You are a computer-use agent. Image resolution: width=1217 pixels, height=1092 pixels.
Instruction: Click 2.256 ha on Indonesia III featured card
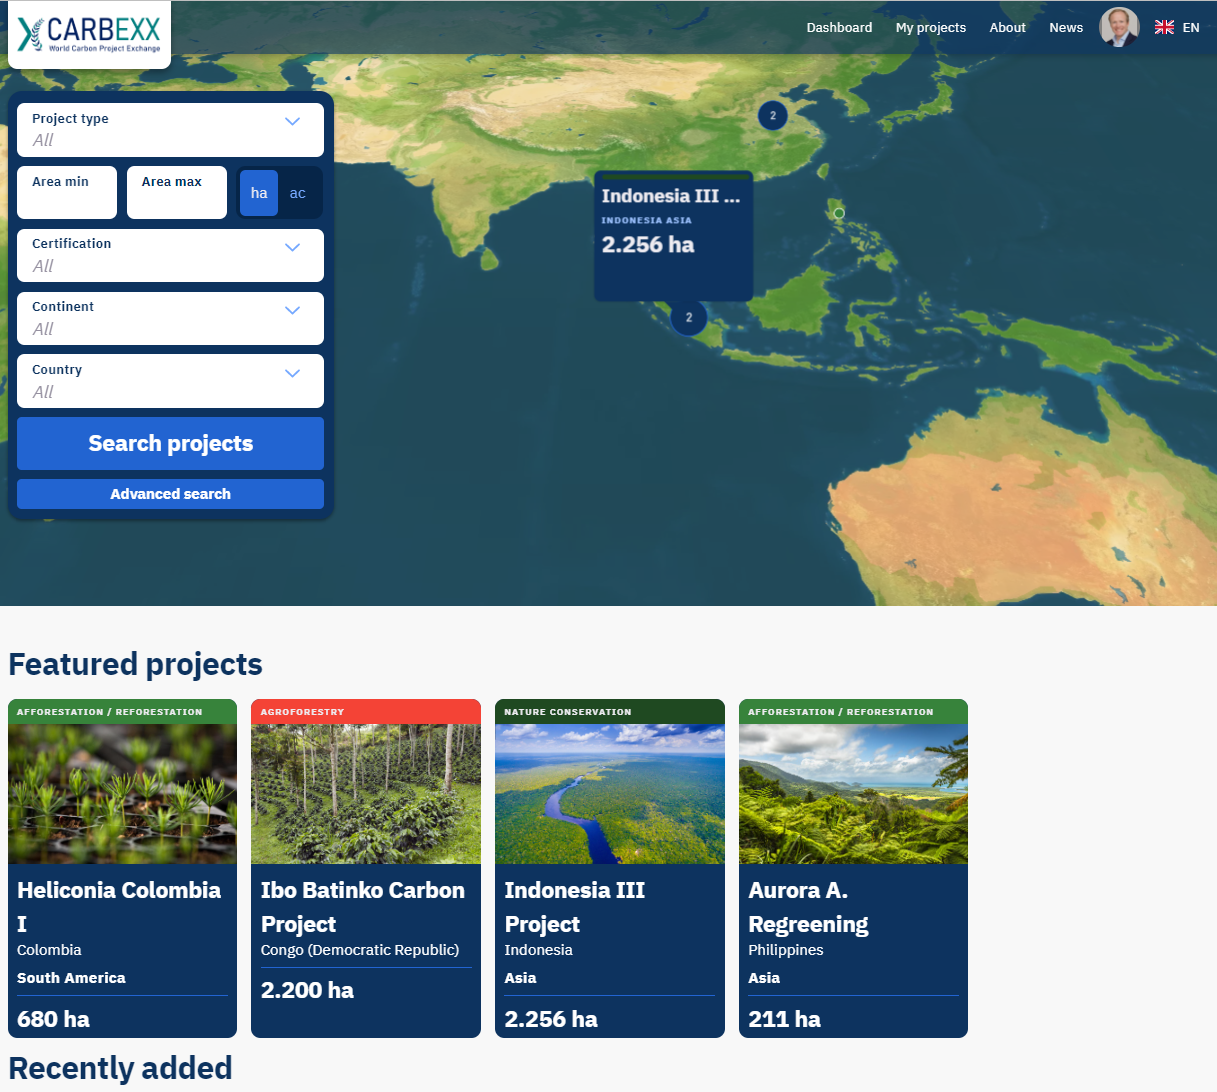[551, 1019]
